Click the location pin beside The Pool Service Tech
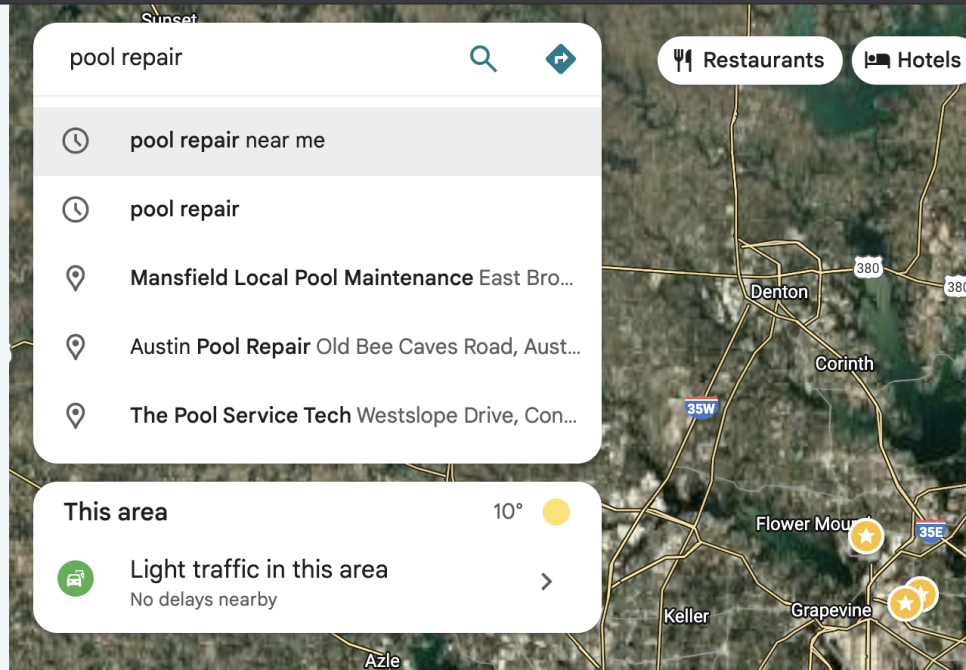 [x=75, y=415]
